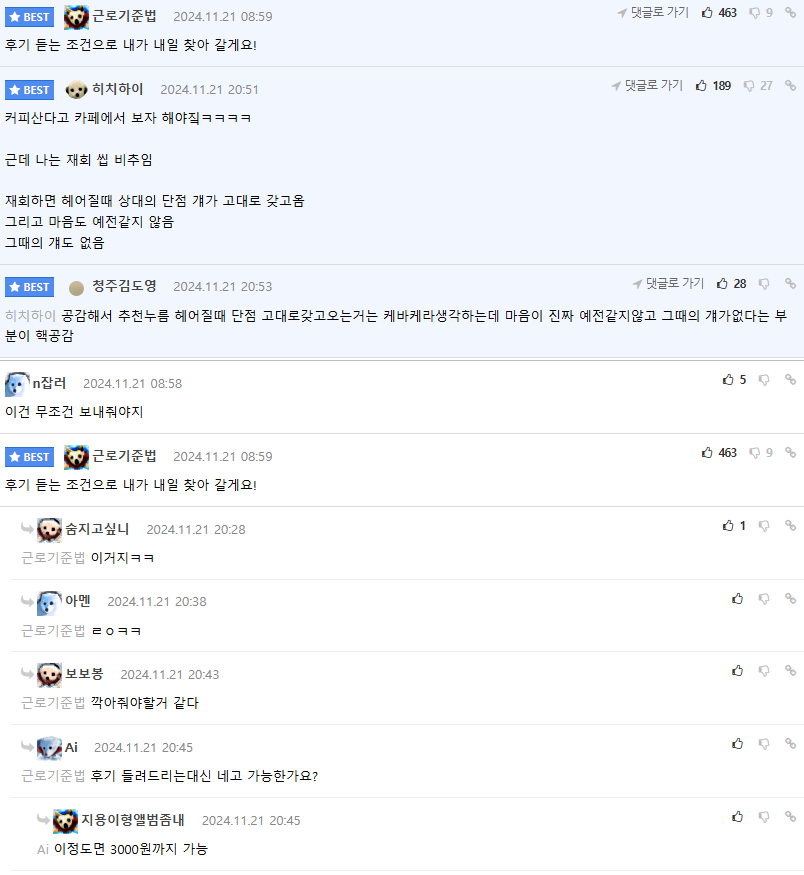Hit thumbs-down on 아멘's reply
804x875 pixels.
pyautogui.click(x=764, y=599)
